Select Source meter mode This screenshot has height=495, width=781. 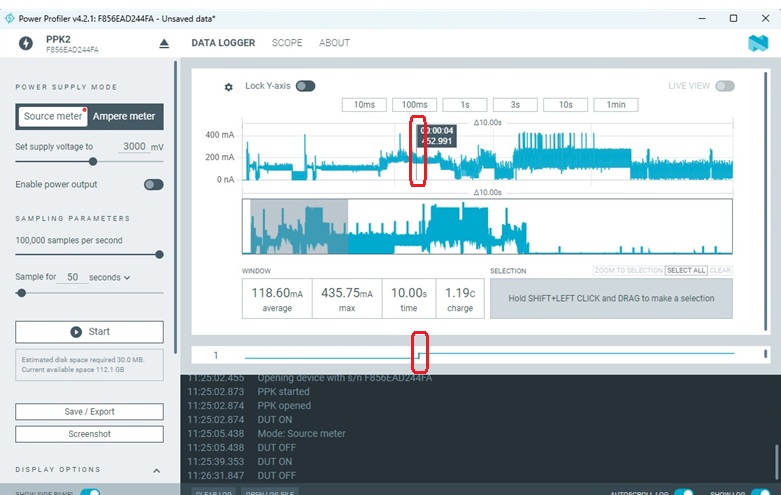(x=53, y=116)
